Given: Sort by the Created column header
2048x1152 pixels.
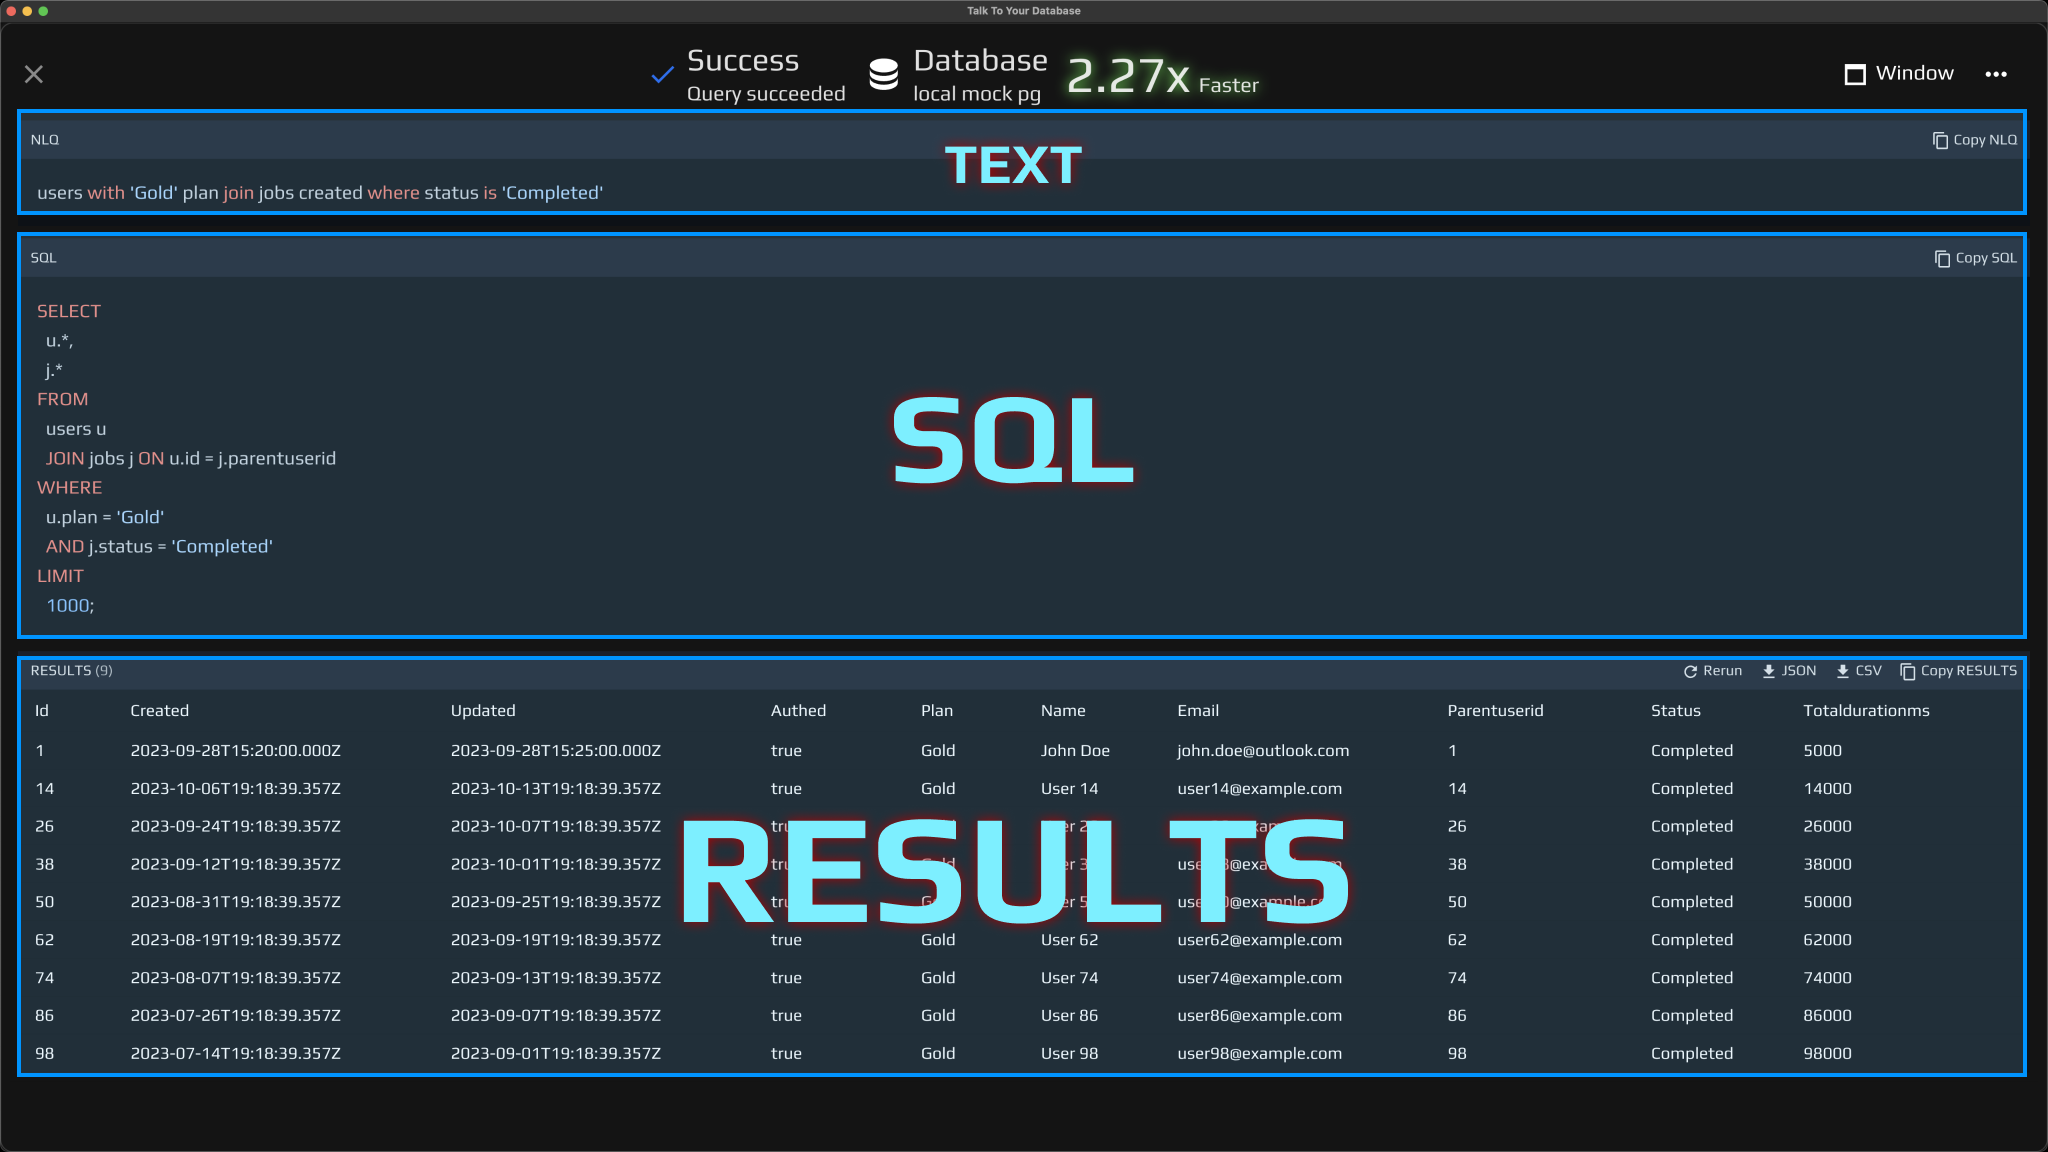Looking at the screenshot, I should [x=159, y=711].
